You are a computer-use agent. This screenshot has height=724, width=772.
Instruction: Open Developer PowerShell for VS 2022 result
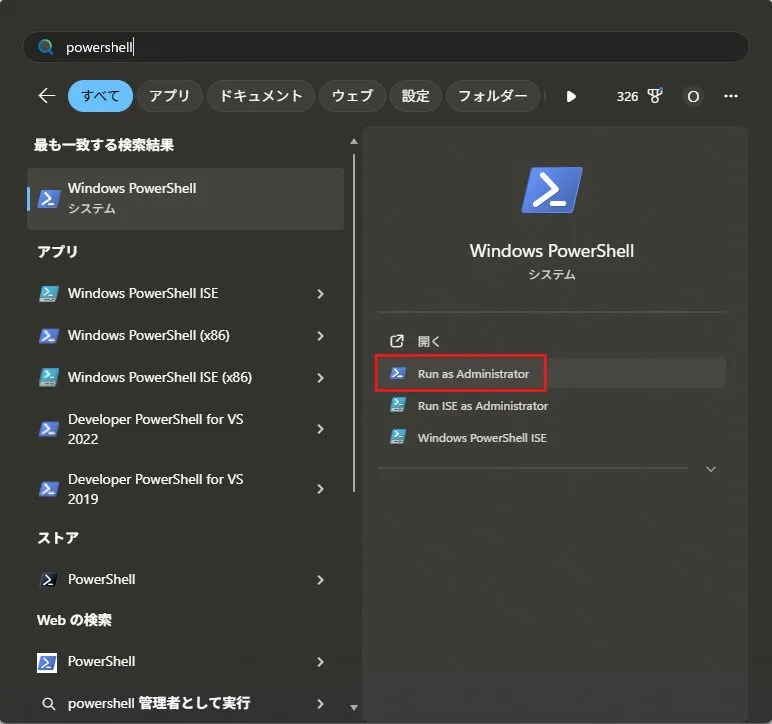coord(186,429)
